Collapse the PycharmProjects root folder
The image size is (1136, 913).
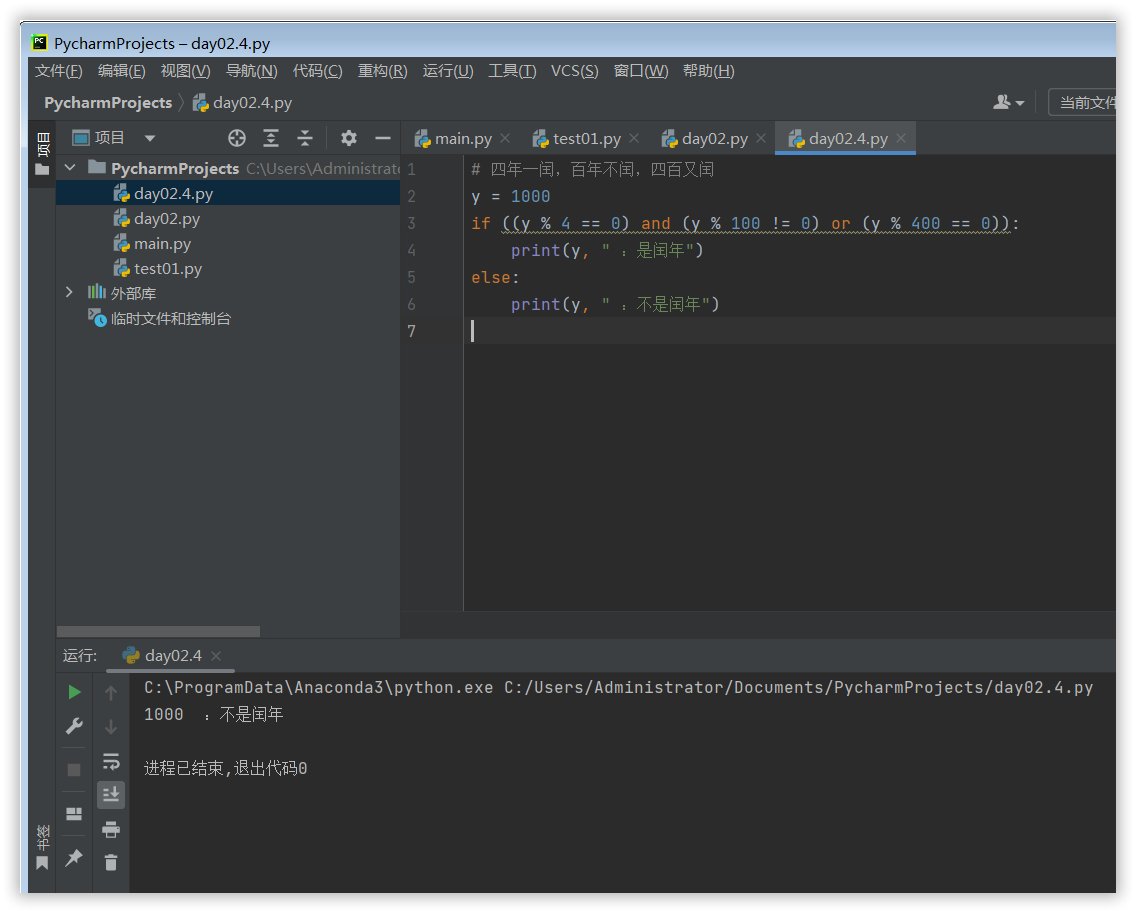pos(69,168)
